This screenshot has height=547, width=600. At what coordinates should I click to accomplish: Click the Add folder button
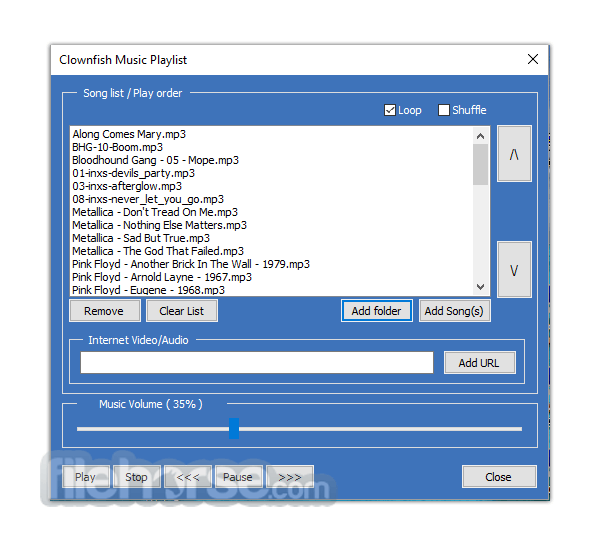pos(377,311)
